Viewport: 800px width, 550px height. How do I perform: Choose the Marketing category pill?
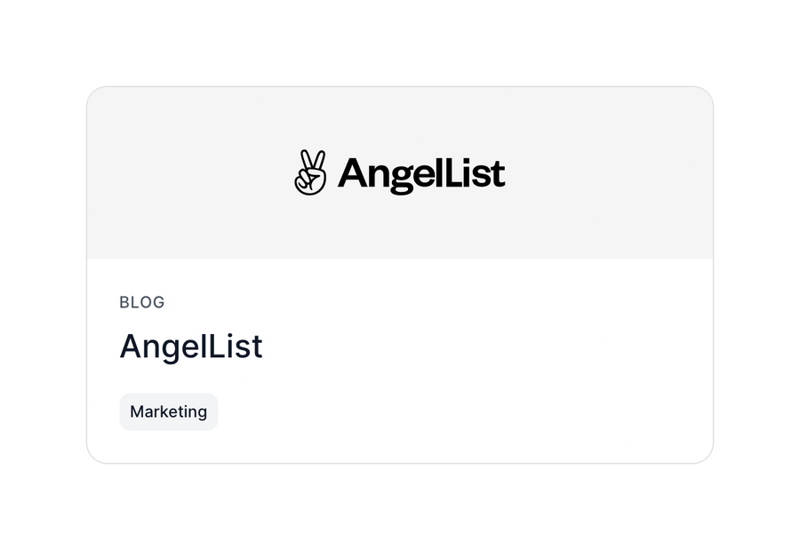(x=168, y=412)
